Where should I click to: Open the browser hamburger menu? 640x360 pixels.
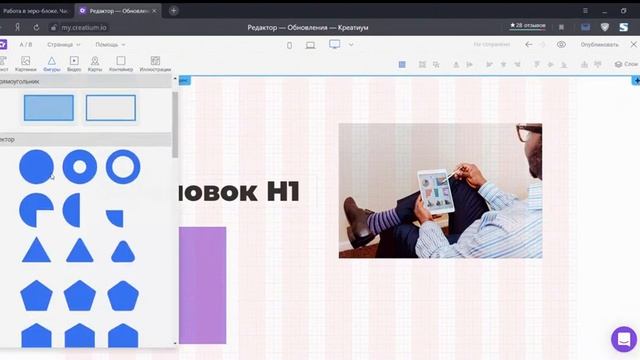tap(585, 11)
